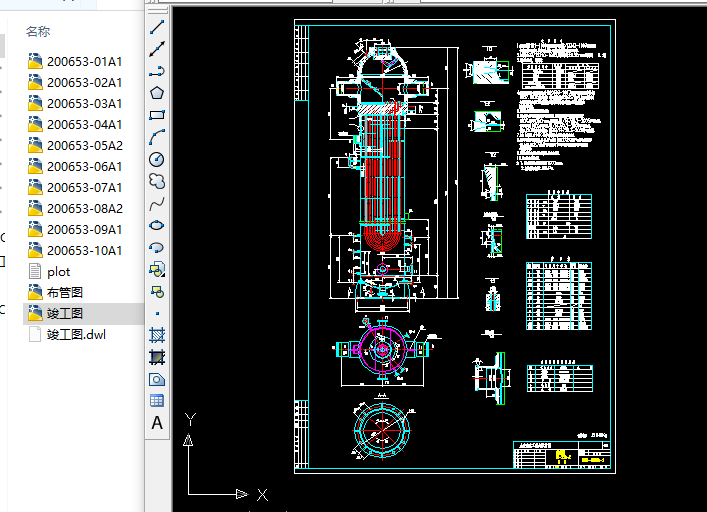Click the Table tool icon
This screenshot has height=512, width=707.
click(x=157, y=401)
